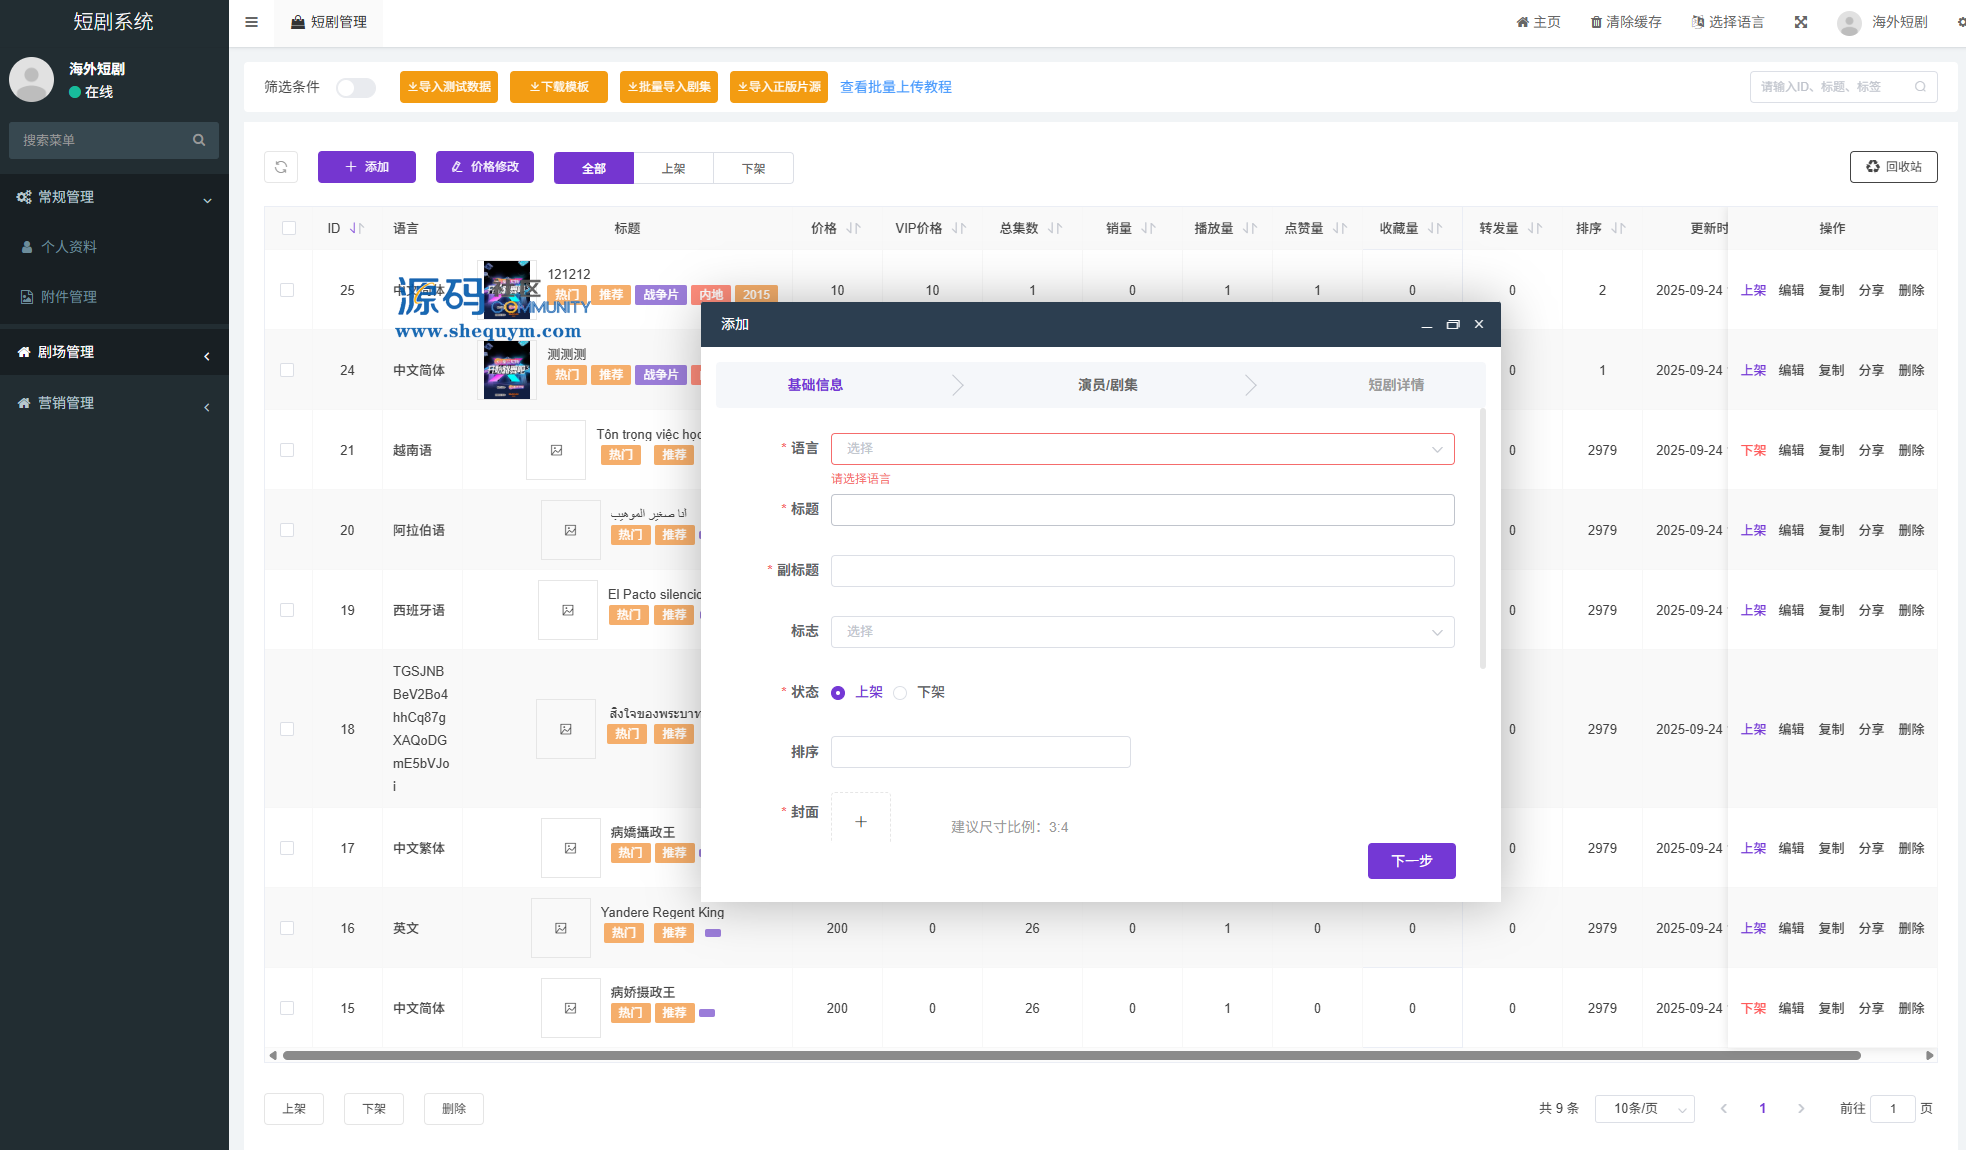Click the horizontal table scrollbar
This screenshot has width=1966, height=1150.
(1070, 1055)
